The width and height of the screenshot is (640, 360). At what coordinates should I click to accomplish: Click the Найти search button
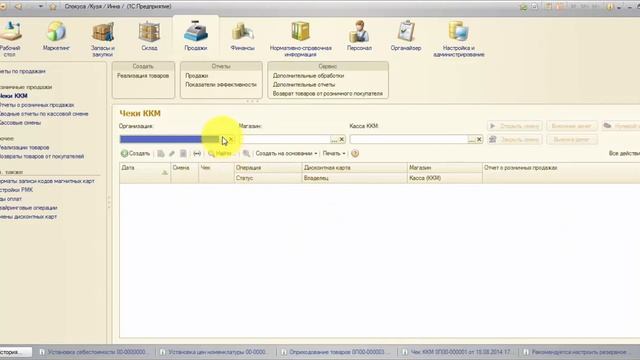[220, 153]
